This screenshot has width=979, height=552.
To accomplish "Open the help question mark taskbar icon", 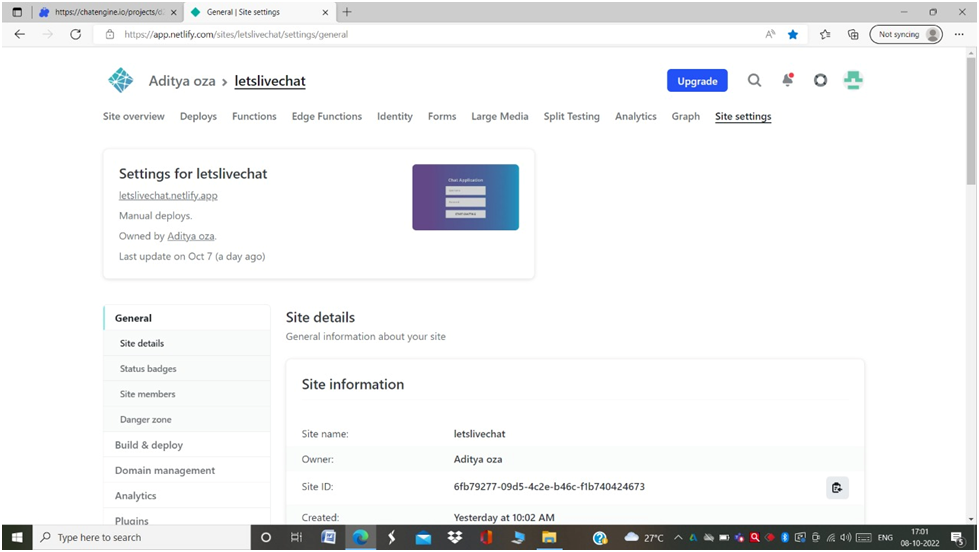I will [x=600, y=538].
